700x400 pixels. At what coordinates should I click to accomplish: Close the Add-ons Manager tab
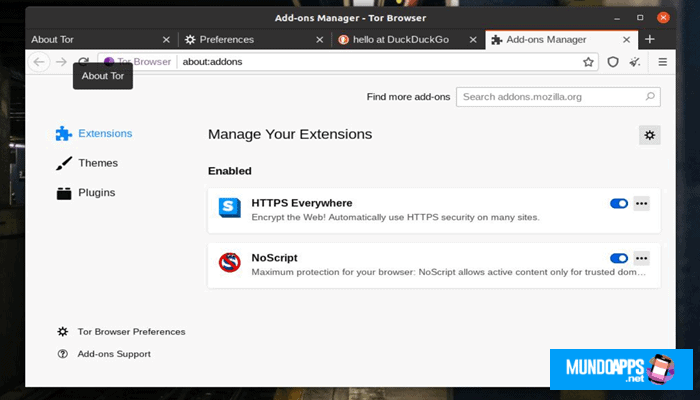pyautogui.click(x=626, y=40)
